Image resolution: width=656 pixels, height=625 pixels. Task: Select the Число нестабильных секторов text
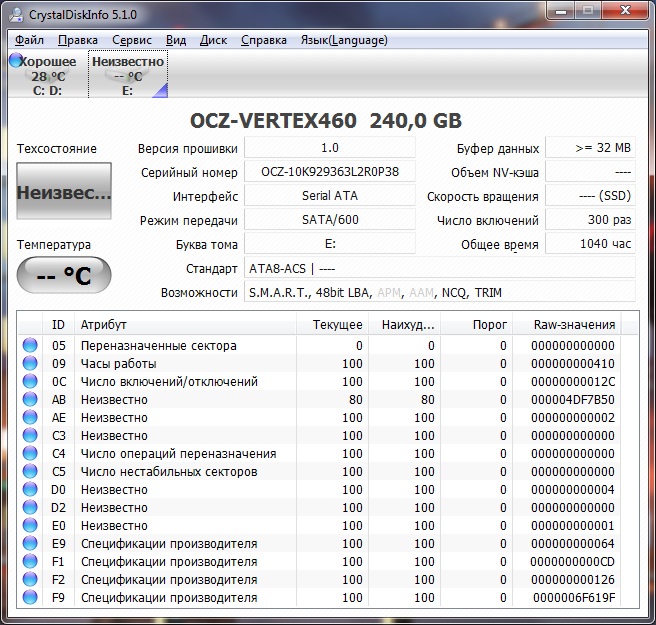(169, 471)
